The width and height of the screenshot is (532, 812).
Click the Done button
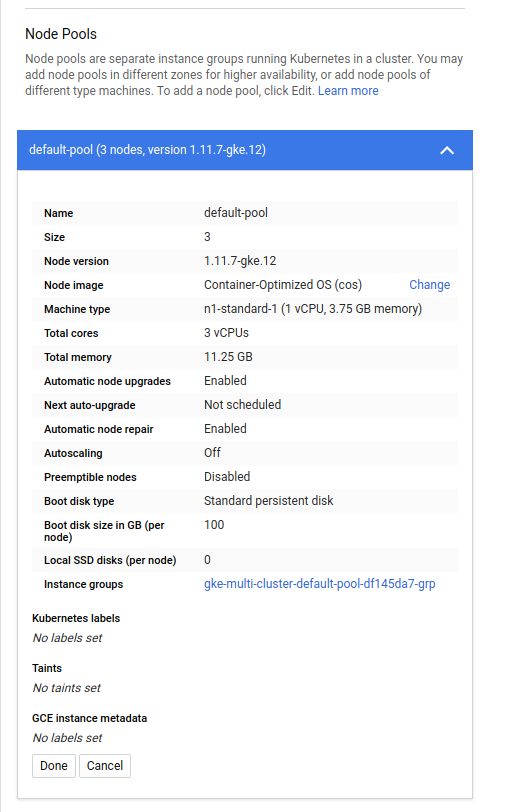coord(54,766)
